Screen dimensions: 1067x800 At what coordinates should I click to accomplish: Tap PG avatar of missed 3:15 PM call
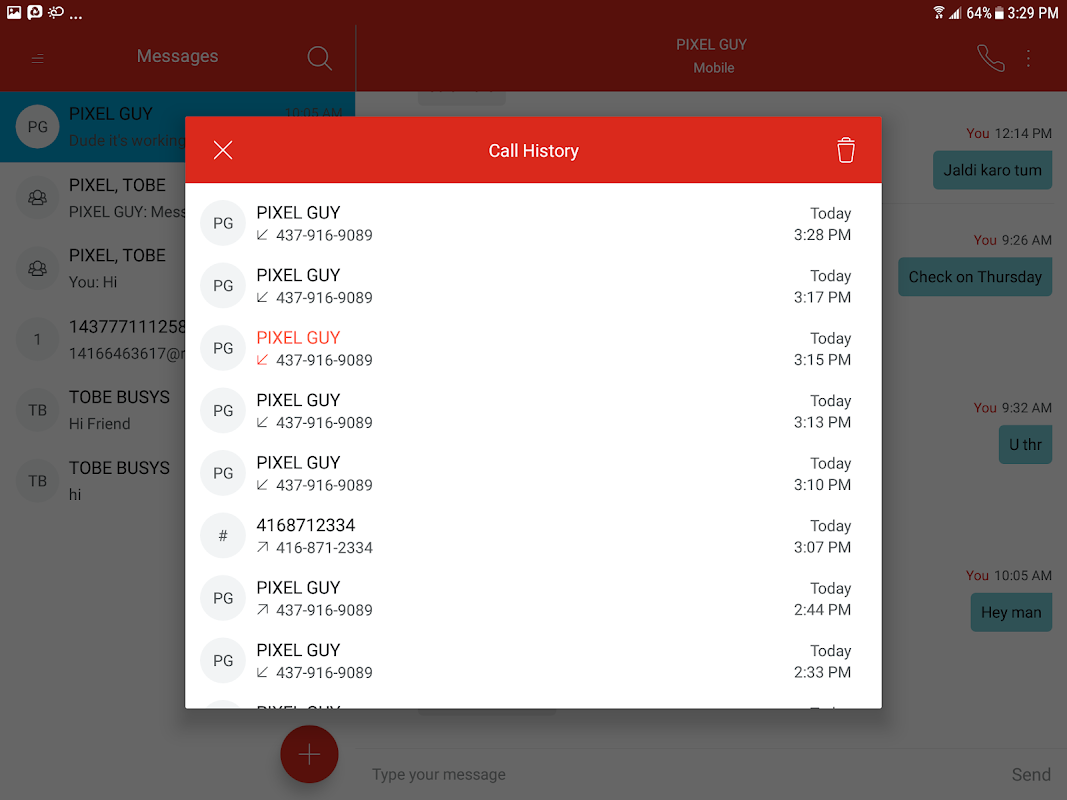pyautogui.click(x=223, y=348)
